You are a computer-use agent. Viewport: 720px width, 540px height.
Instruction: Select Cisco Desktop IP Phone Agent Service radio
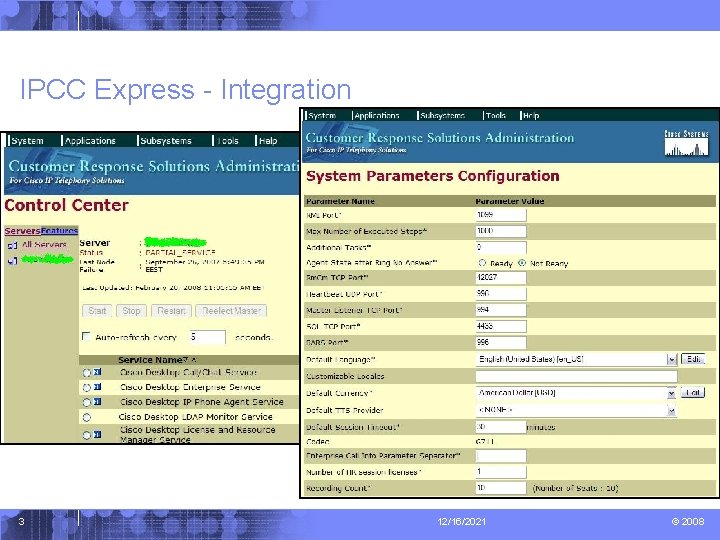click(x=87, y=402)
